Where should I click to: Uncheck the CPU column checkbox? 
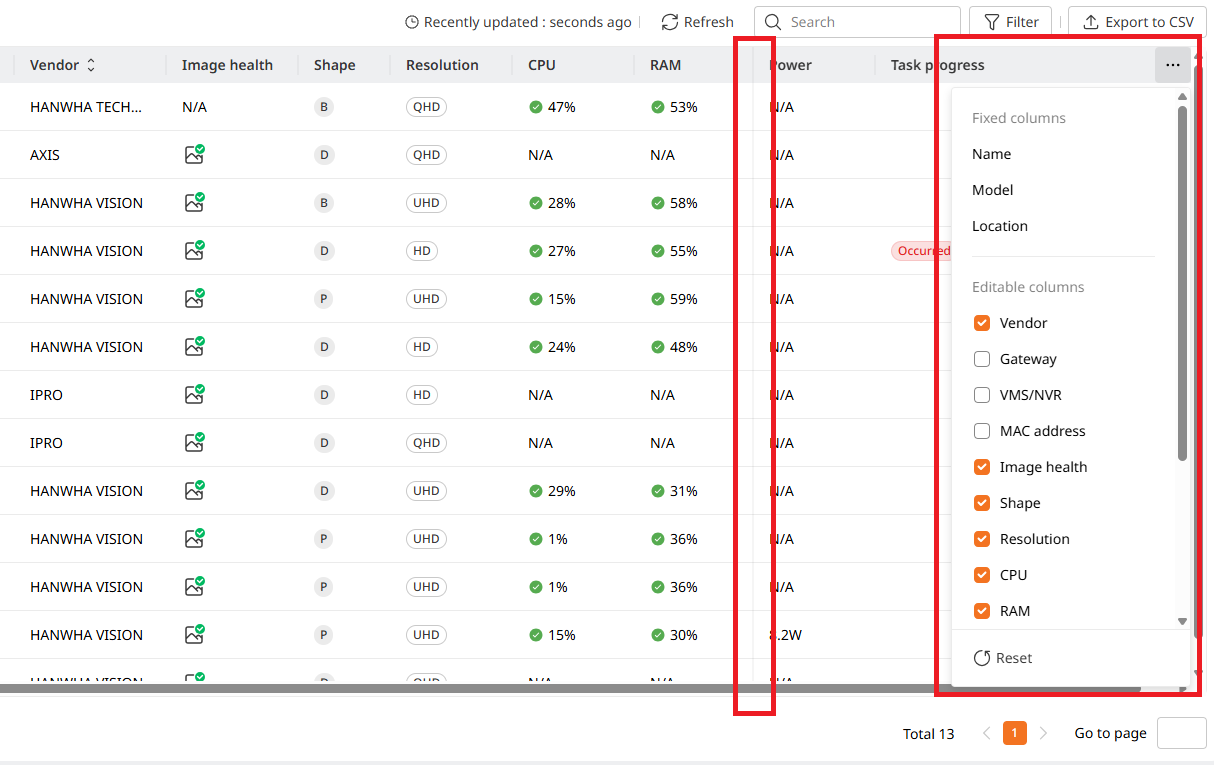[x=982, y=575]
